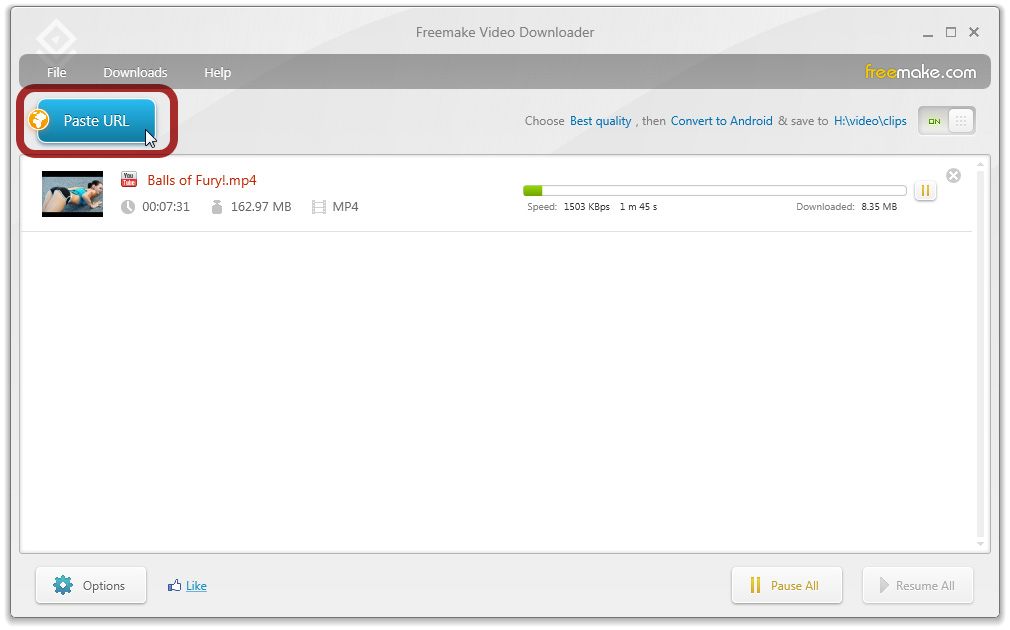The image size is (1010, 630).
Task: Open the Balls of Fury video thumbnail
Action: point(72,194)
